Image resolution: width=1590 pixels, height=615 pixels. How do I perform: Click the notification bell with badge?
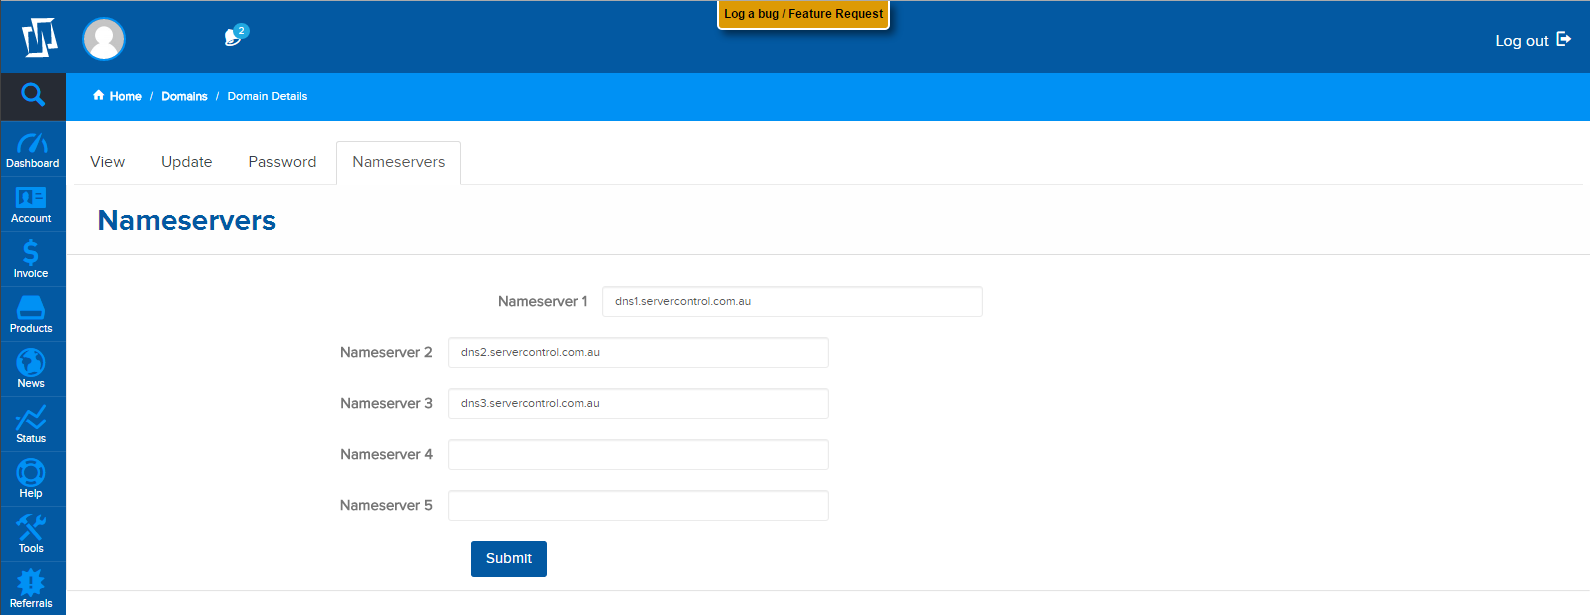(234, 37)
